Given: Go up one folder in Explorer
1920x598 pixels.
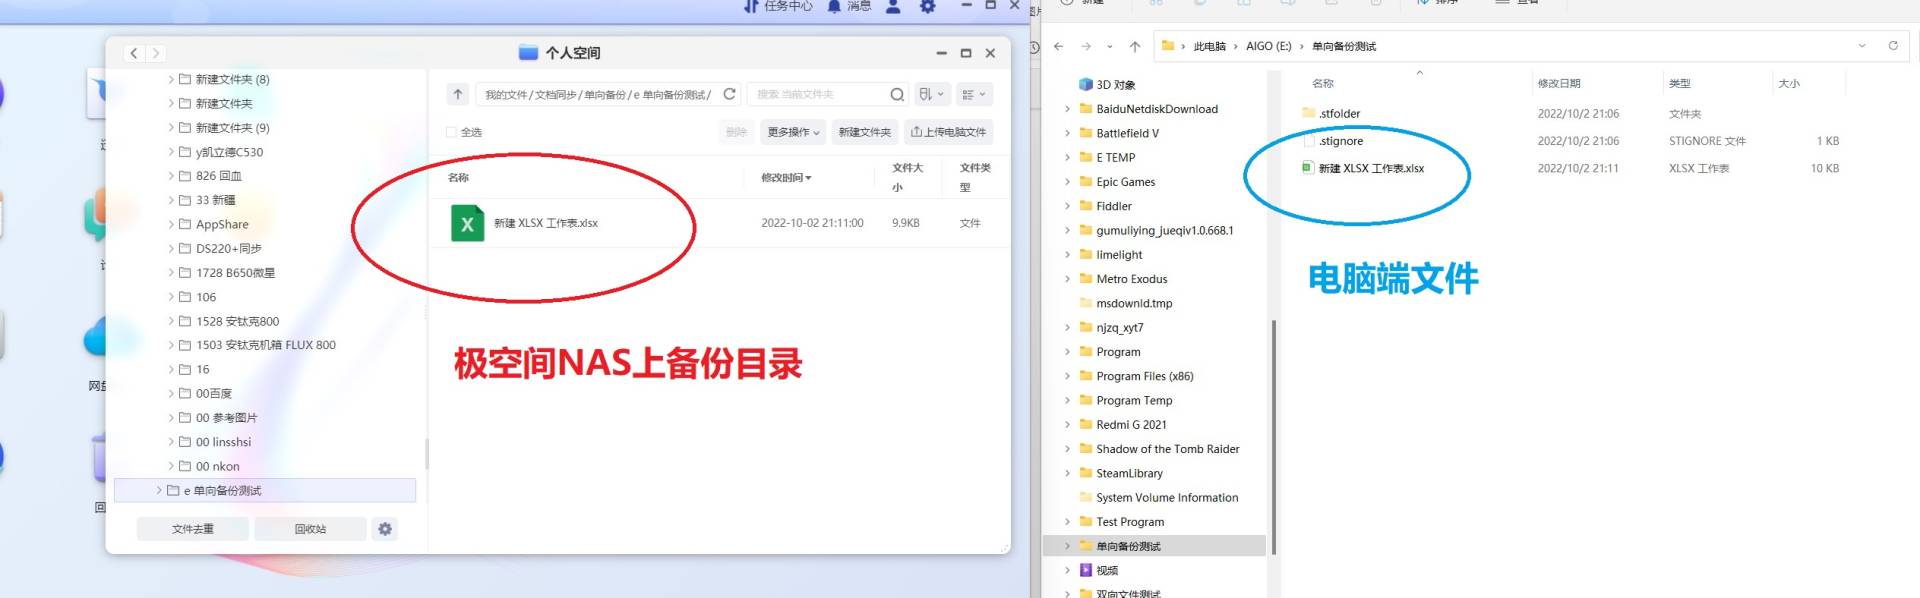Looking at the screenshot, I should 1135,46.
